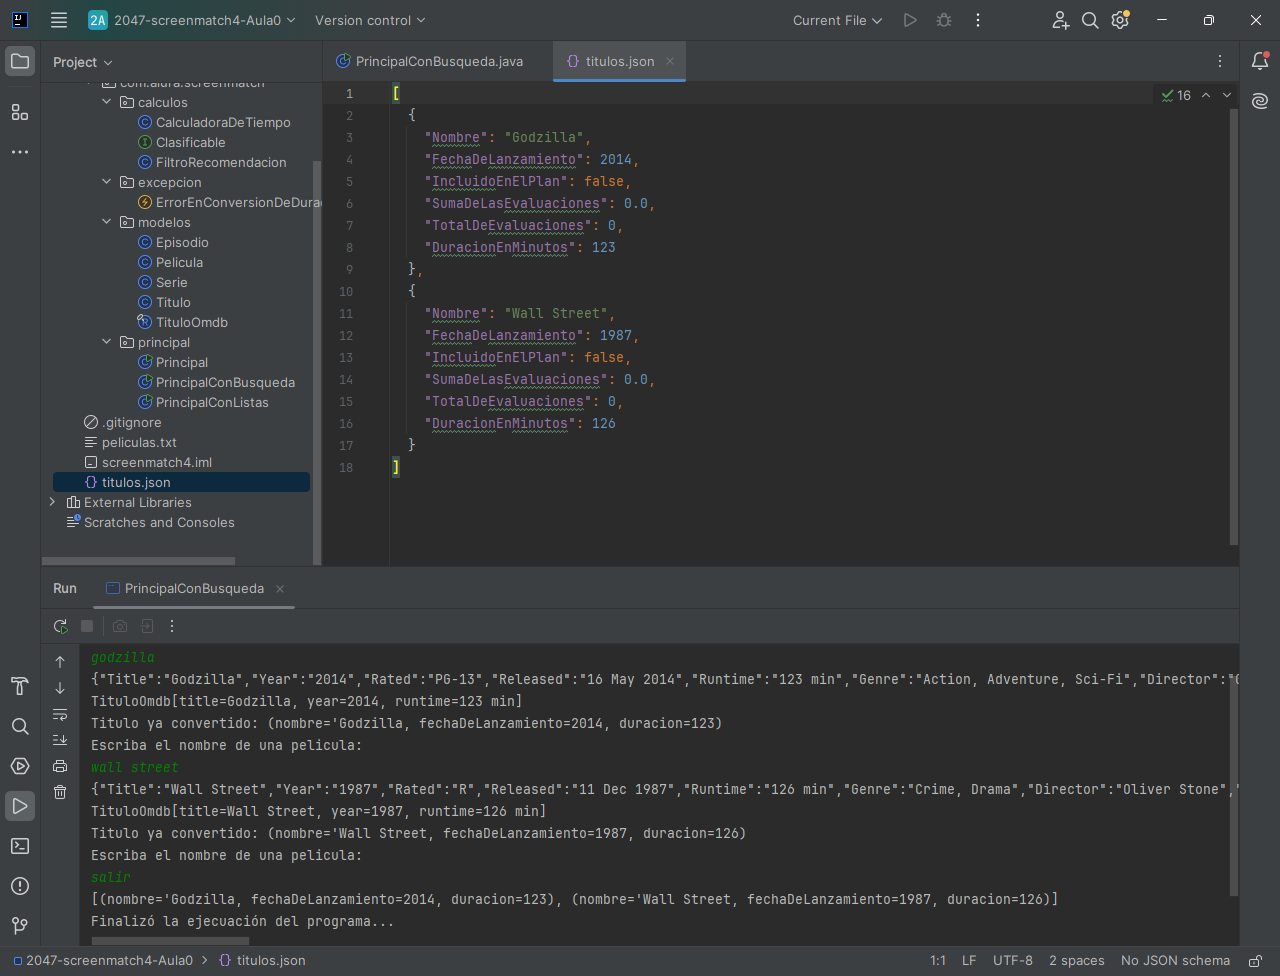This screenshot has width=1280, height=976.
Task: Open the Structure tool window icon
Action: coord(20,112)
